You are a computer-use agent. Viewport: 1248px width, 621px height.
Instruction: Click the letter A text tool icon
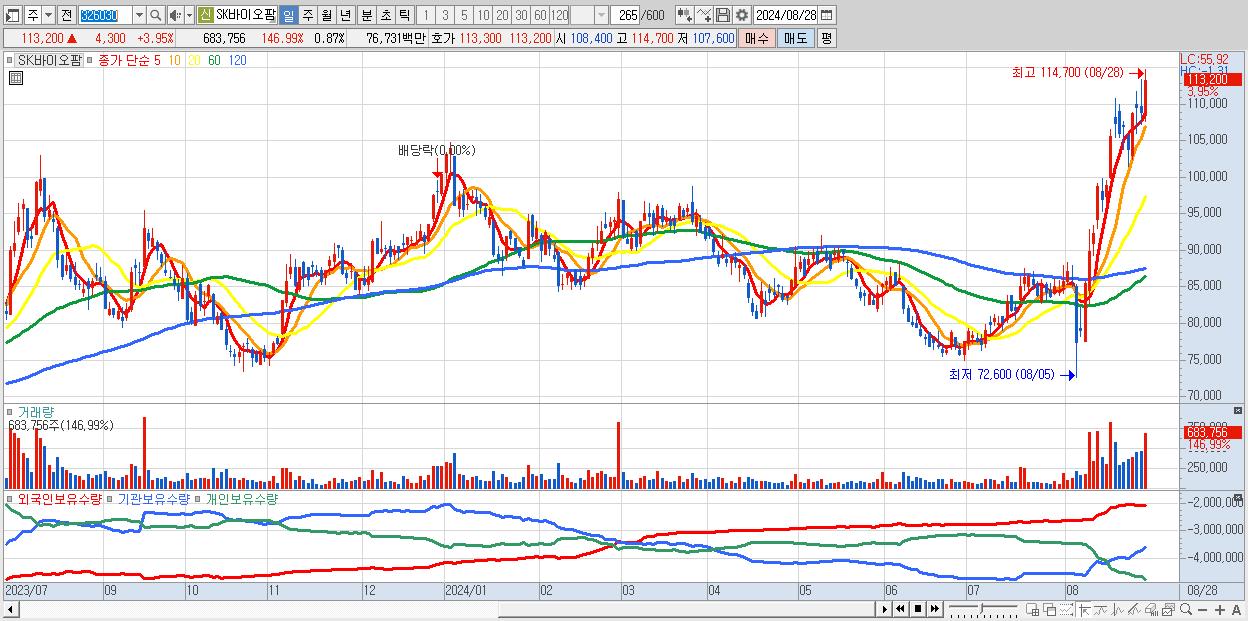(1237, 610)
